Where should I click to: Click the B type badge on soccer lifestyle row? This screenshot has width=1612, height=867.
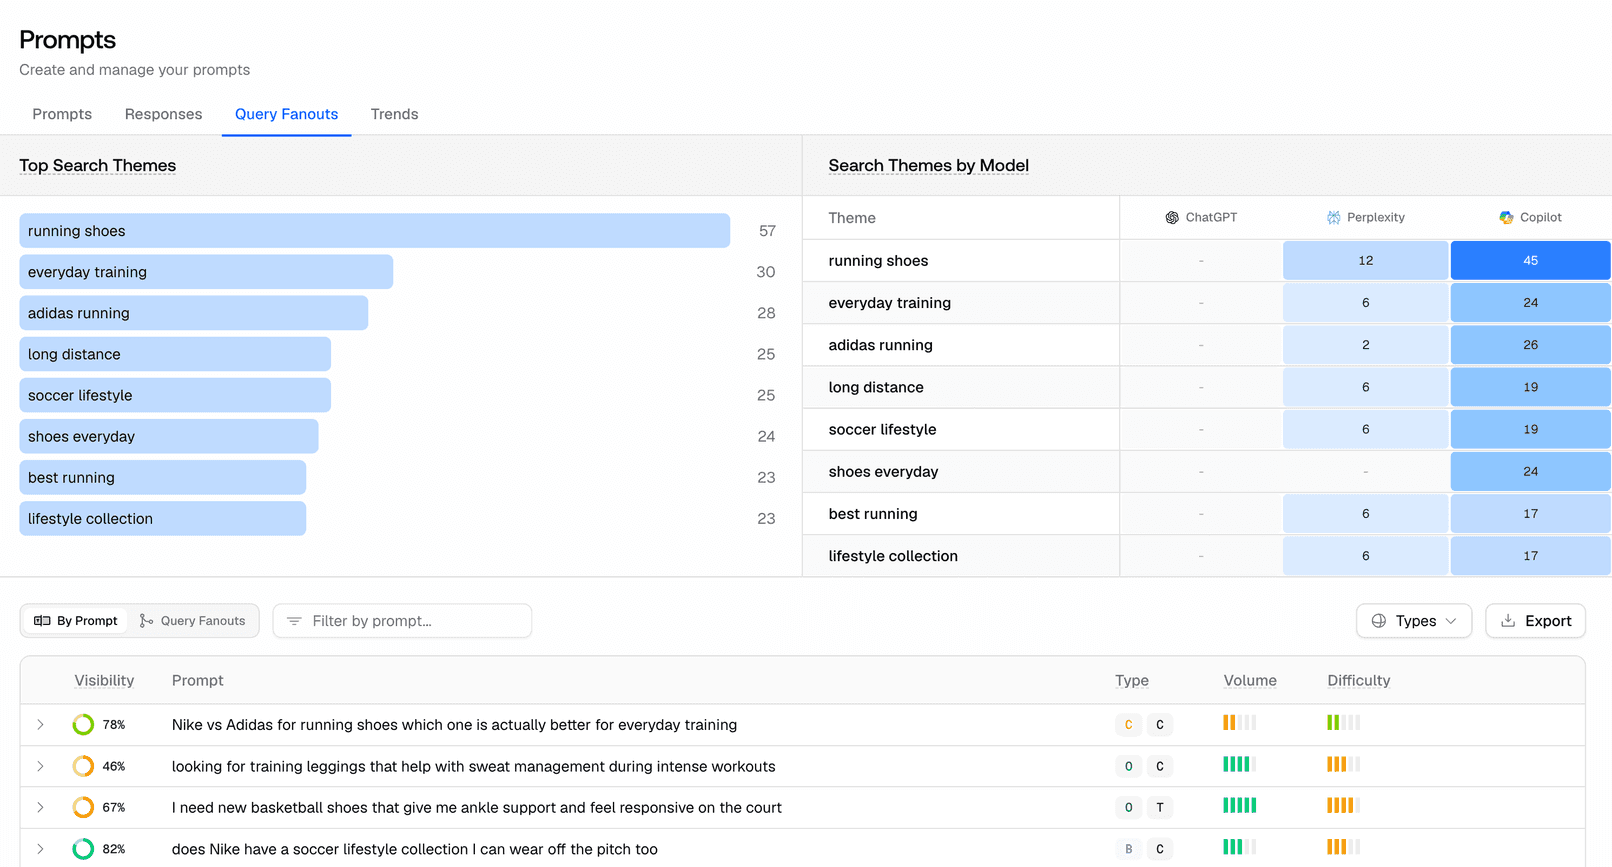tap(1128, 849)
